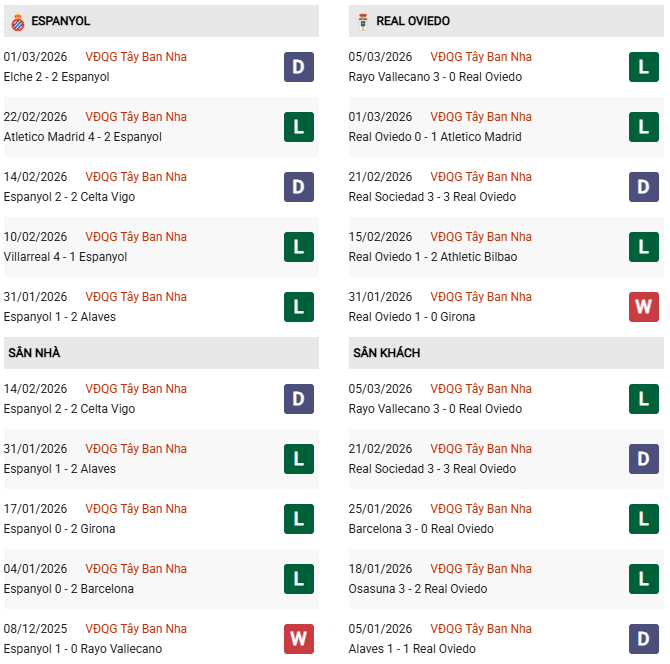Image resolution: width=670 pixels, height=664 pixels.
Task: Select the Sân Khách section header
Action: [x=386, y=353]
